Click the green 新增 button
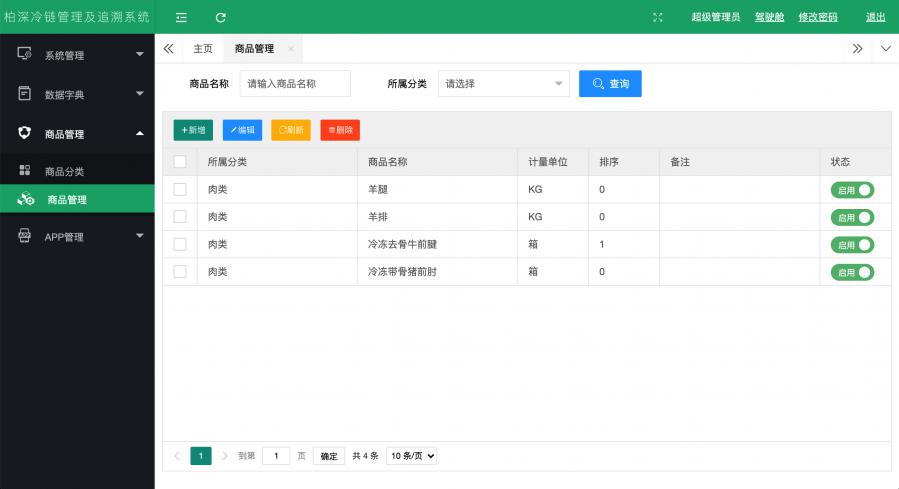Viewport: 899px width, 489px height. (193, 130)
